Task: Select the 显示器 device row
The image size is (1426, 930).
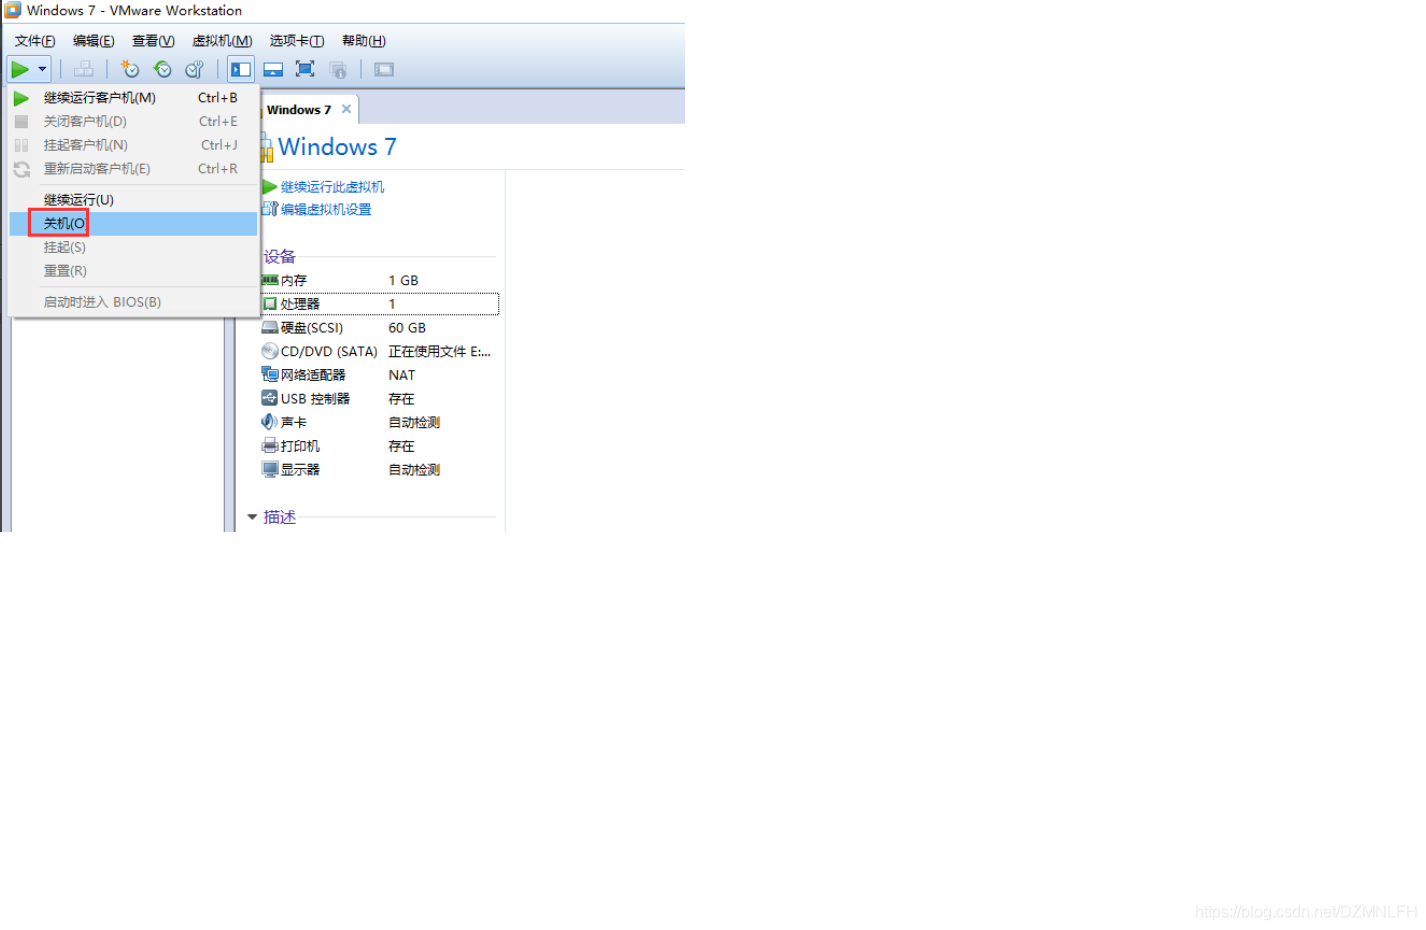Action: tap(379, 470)
